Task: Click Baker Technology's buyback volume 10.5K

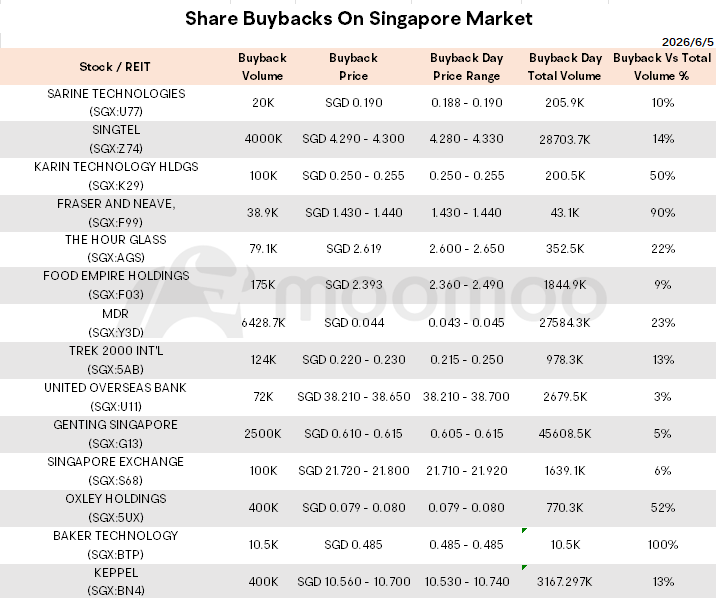Action: [x=263, y=545]
